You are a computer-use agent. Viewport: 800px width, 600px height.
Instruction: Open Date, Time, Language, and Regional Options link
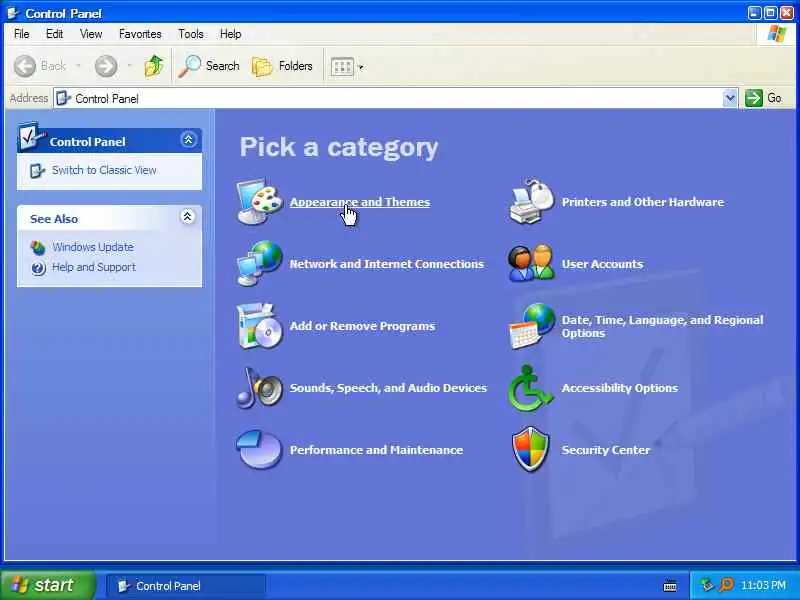click(662, 327)
